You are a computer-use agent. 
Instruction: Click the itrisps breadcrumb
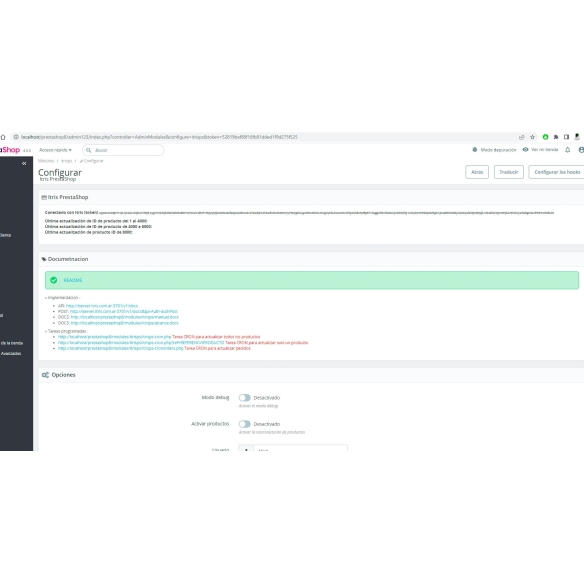[66, 161]
